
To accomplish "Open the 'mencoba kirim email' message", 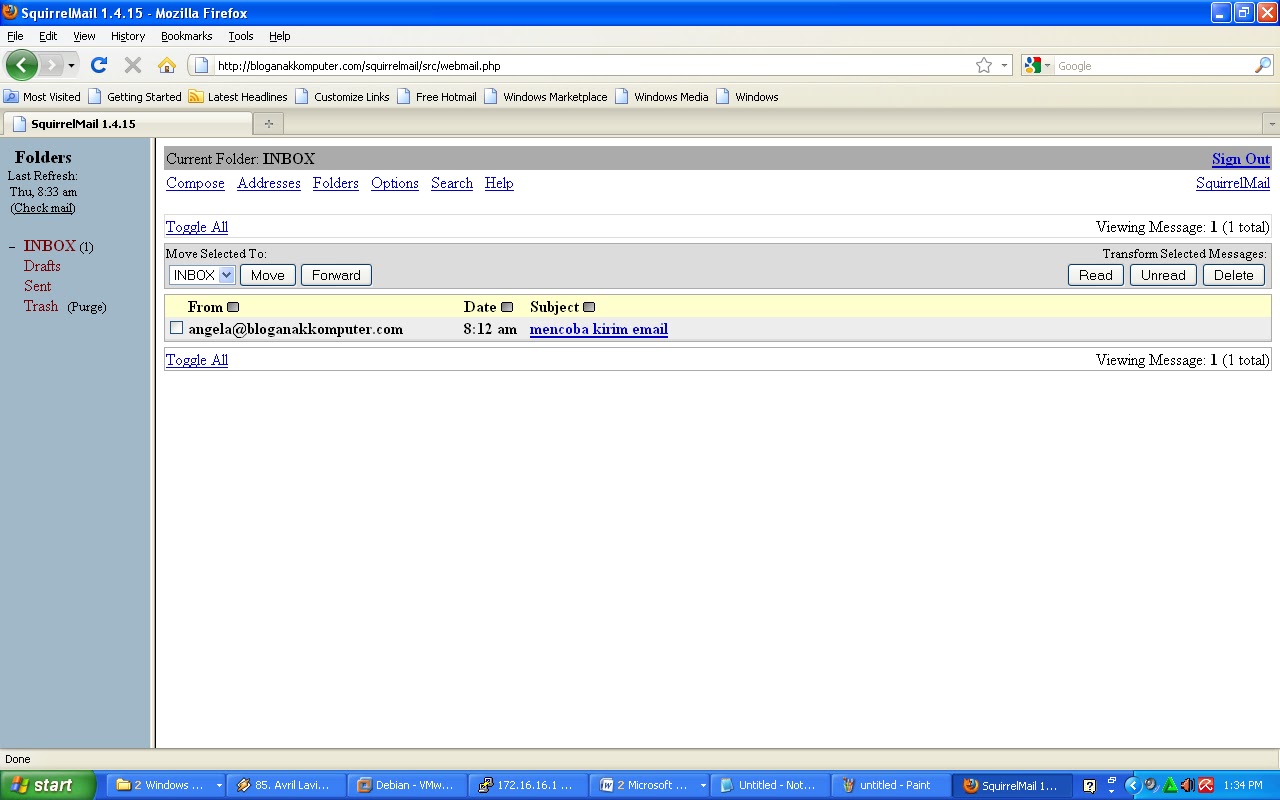I will pyautogui.click(x=599, y=329).
